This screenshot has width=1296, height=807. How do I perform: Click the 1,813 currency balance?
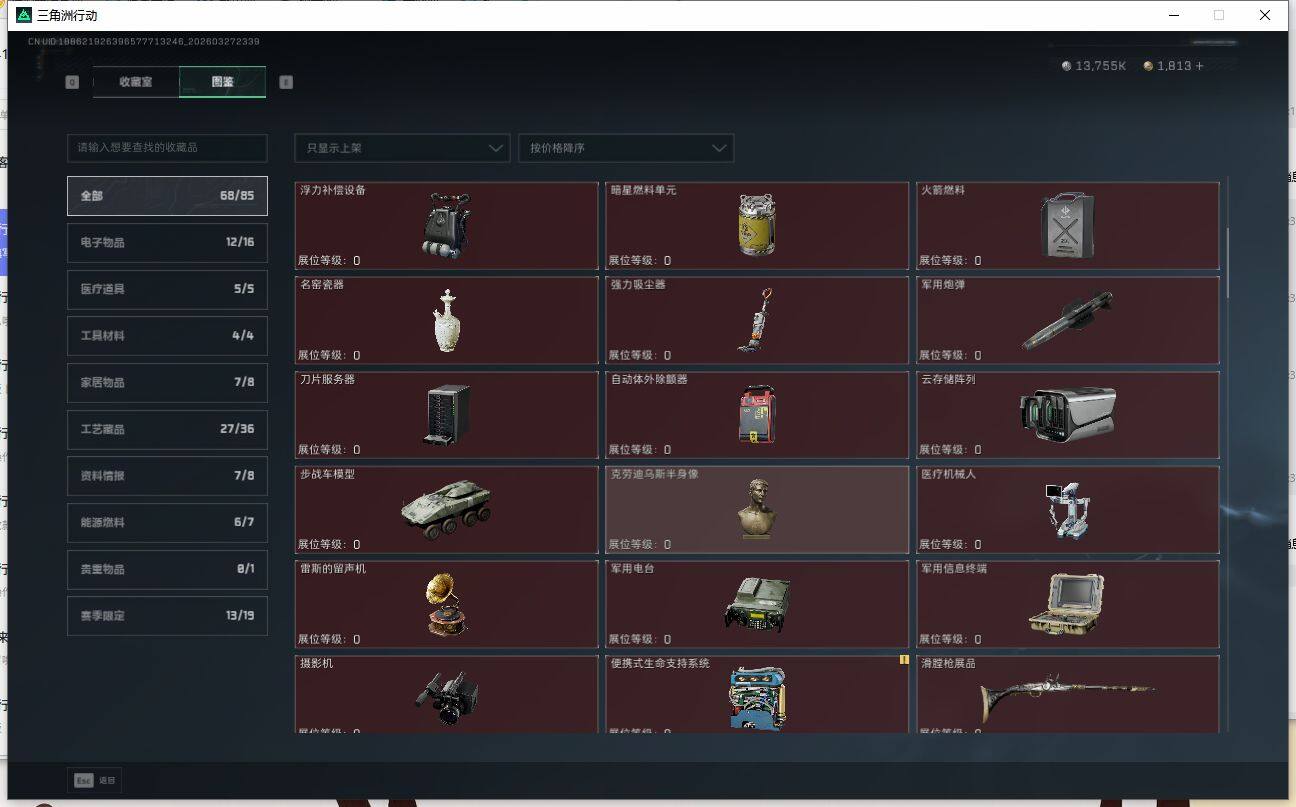point(1174,66)
